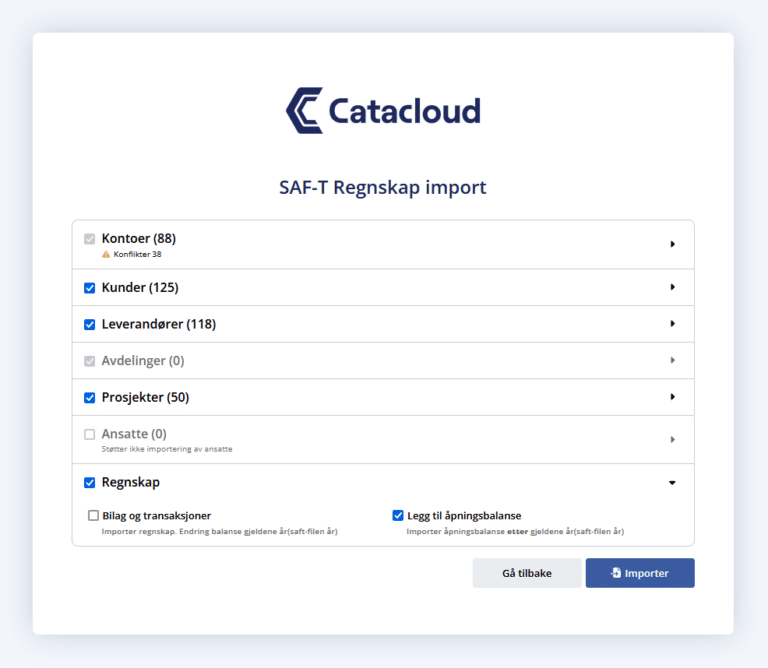The height and width of the screenshot is (668, 768).
Task: Enable Bilag og transaksjoner checkbox
Action: 93,516
